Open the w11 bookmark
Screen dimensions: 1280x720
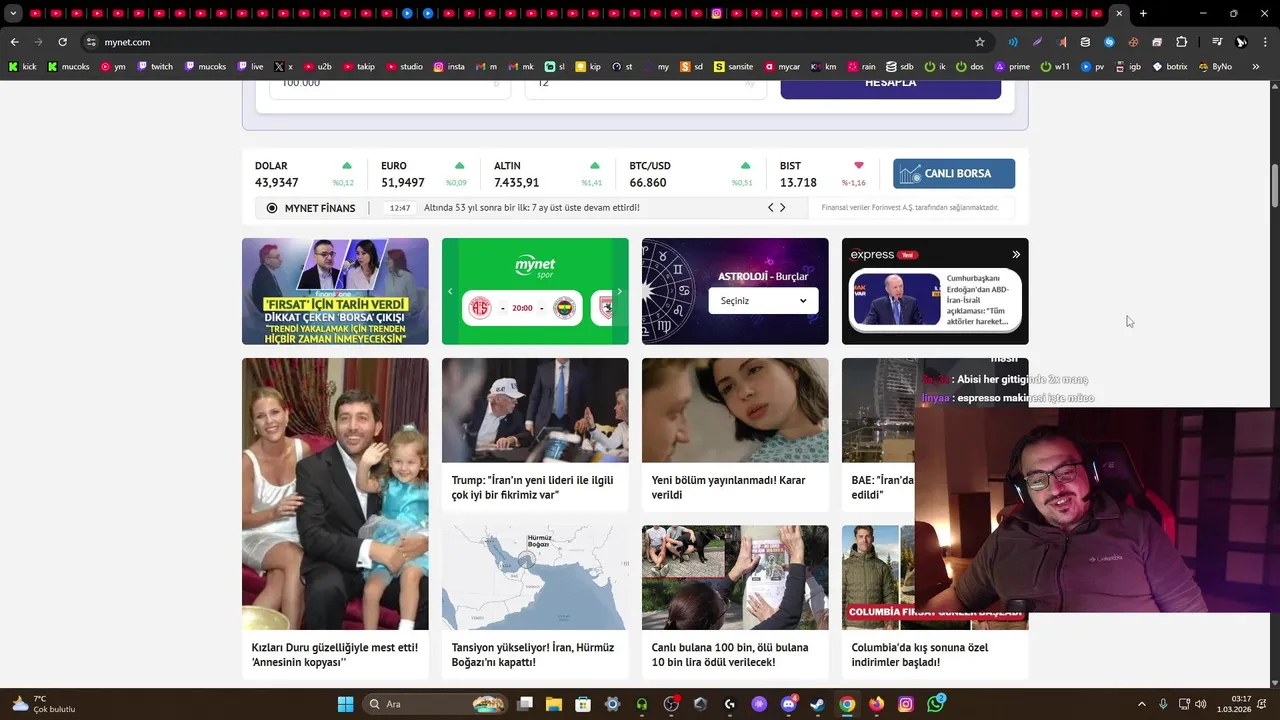(1054, 67)
